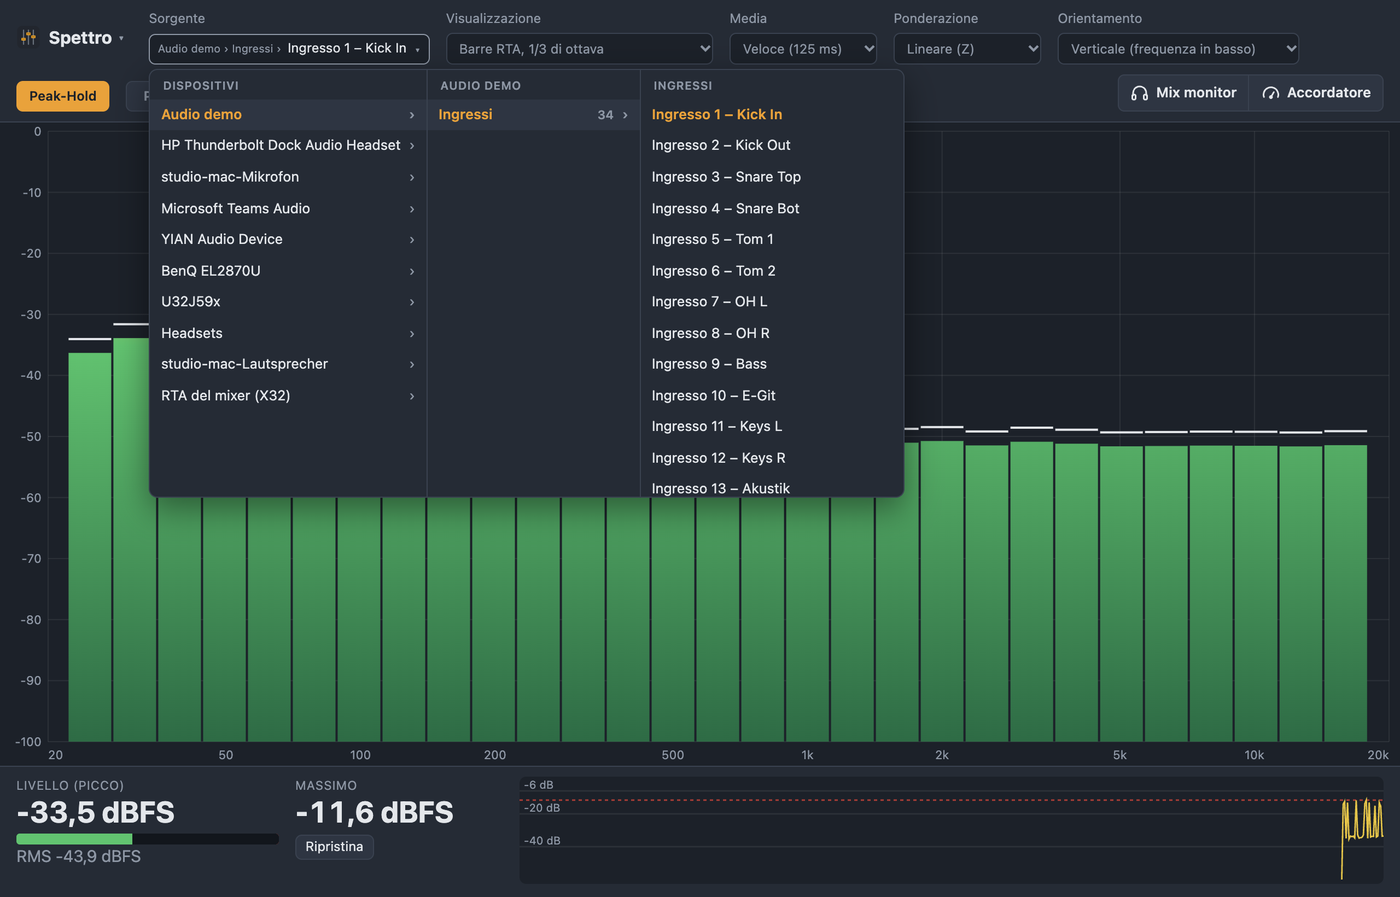Click the chevron next to BenQ EL2870U
Image resolution: width=1400 pixels, height=897 pixels.
point(412,271)
